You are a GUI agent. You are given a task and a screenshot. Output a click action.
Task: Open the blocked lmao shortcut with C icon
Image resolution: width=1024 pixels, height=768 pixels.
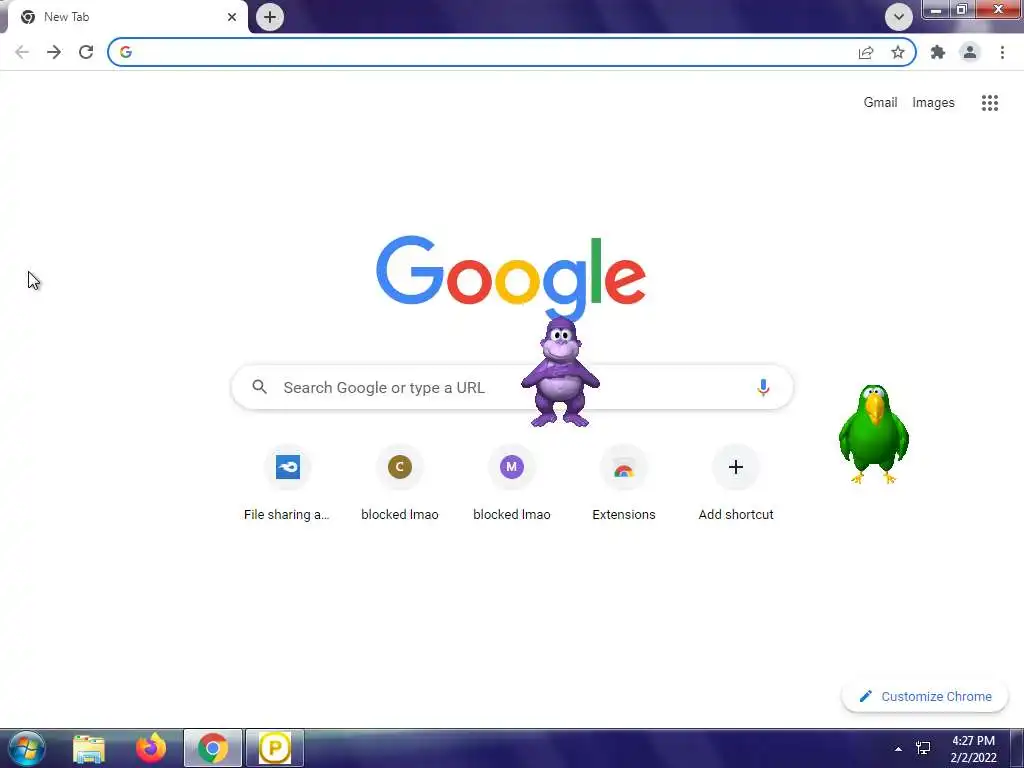point(400,483)
